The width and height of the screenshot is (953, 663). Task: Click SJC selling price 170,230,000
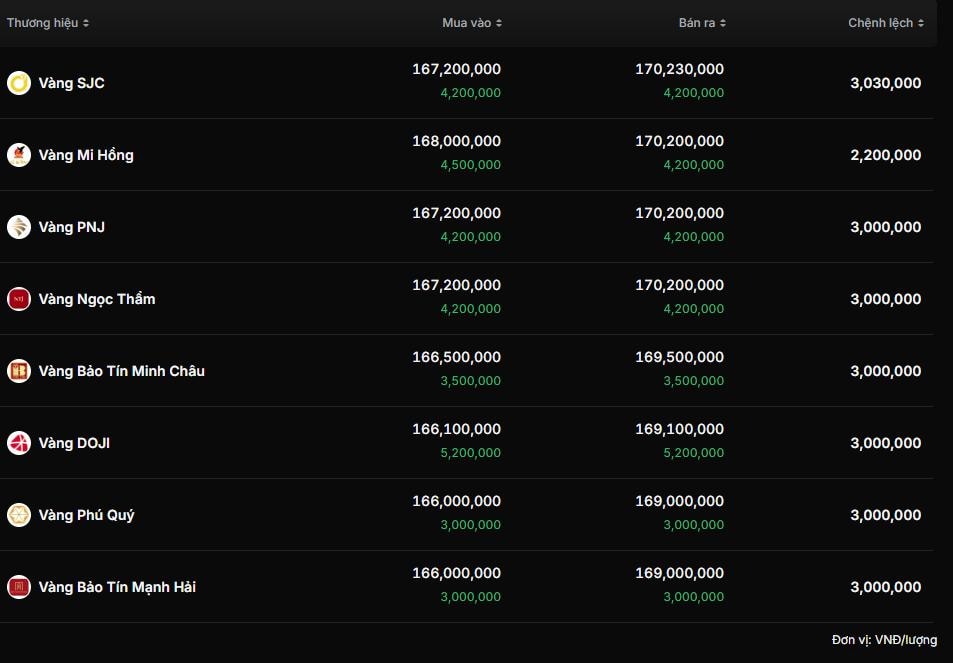click(679, 69)
